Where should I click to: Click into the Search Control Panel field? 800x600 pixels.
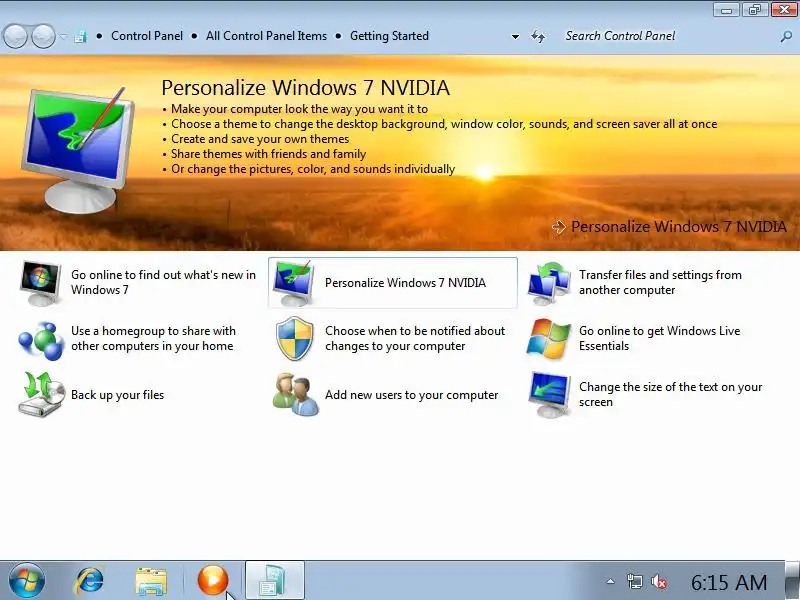click(668, 36)
